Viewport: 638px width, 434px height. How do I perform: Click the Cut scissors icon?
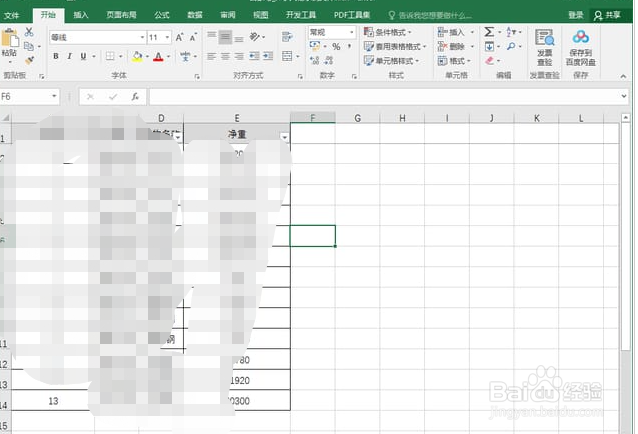pyautogui.click(x=29, y=32)
